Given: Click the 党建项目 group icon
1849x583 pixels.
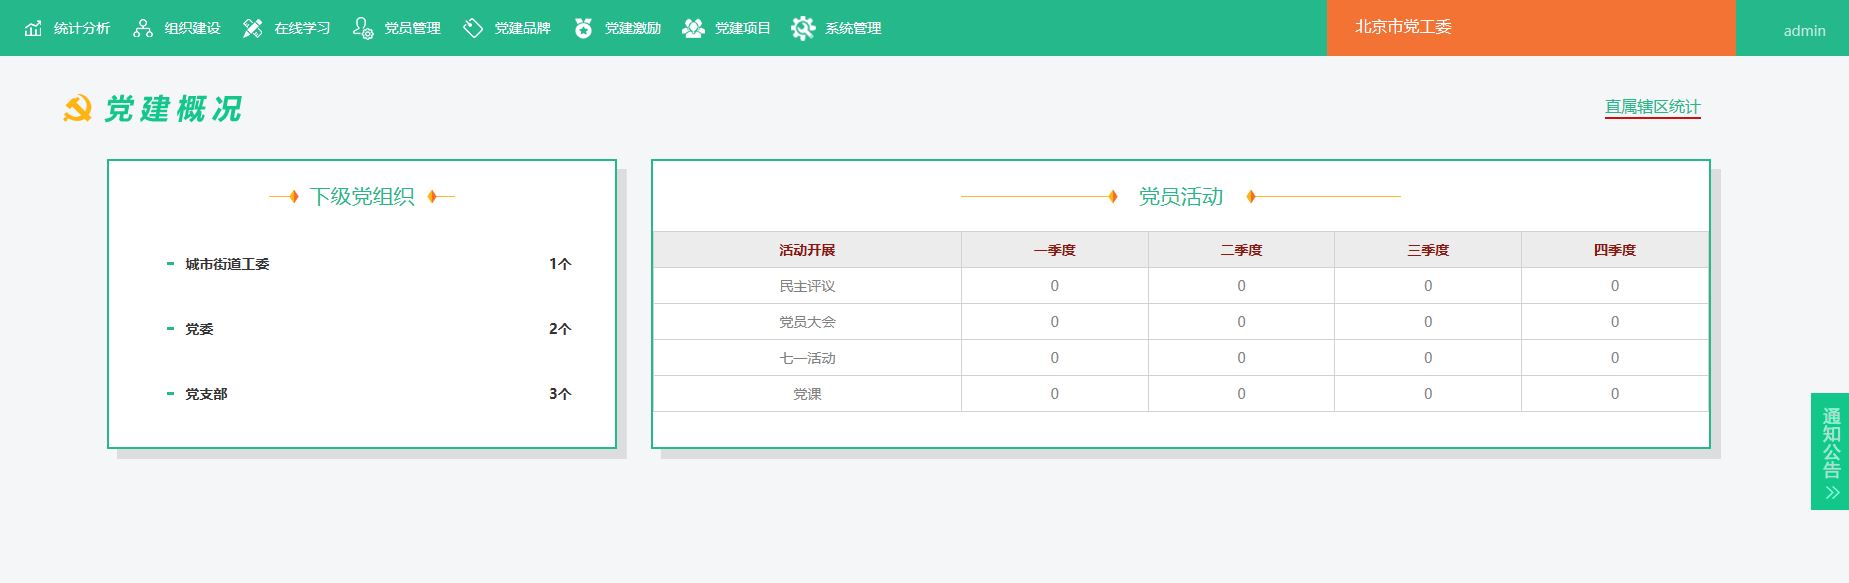Looking at the screenshot, I should click(x=693, y=28).
